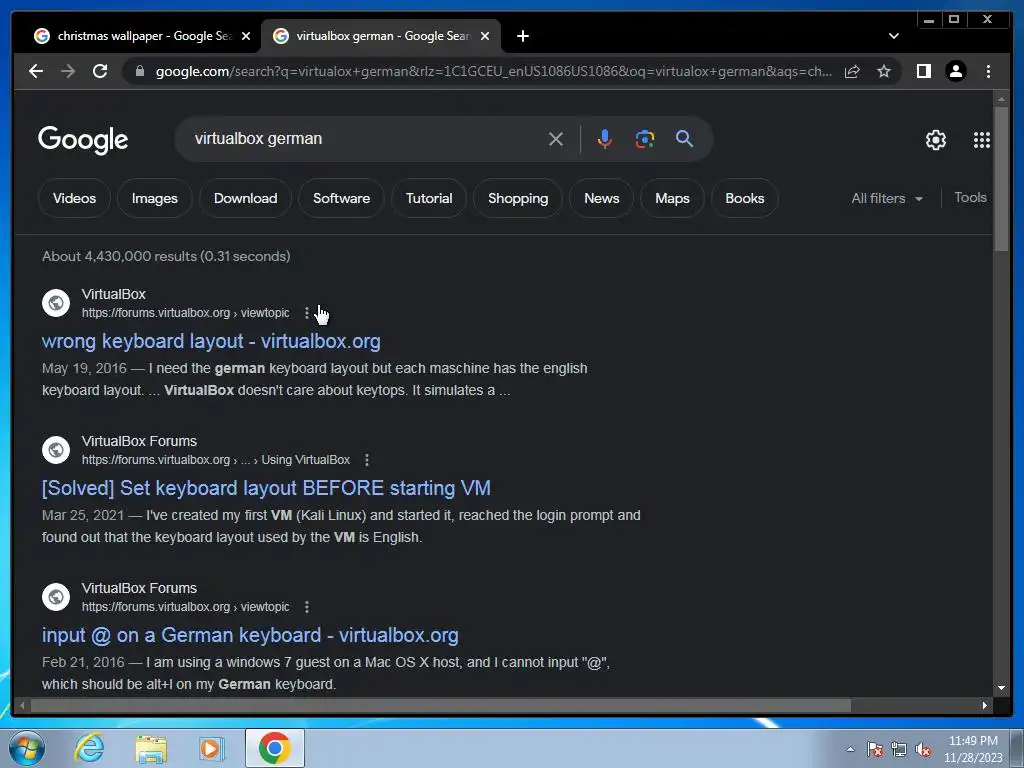Open '[Solved] Set keyboard layout BEFORE starting VM'
This screenshot has width=1024, height=768.
tap(266, 488)
